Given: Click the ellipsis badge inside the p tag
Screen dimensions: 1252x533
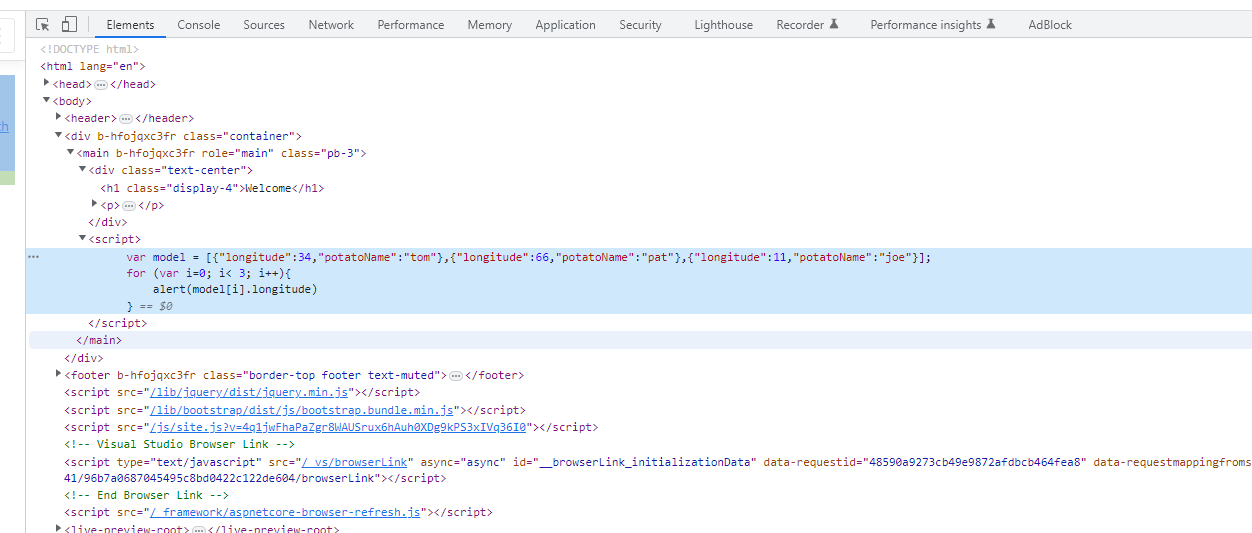Looking at the screenshot, I should (x=129, y=206).
